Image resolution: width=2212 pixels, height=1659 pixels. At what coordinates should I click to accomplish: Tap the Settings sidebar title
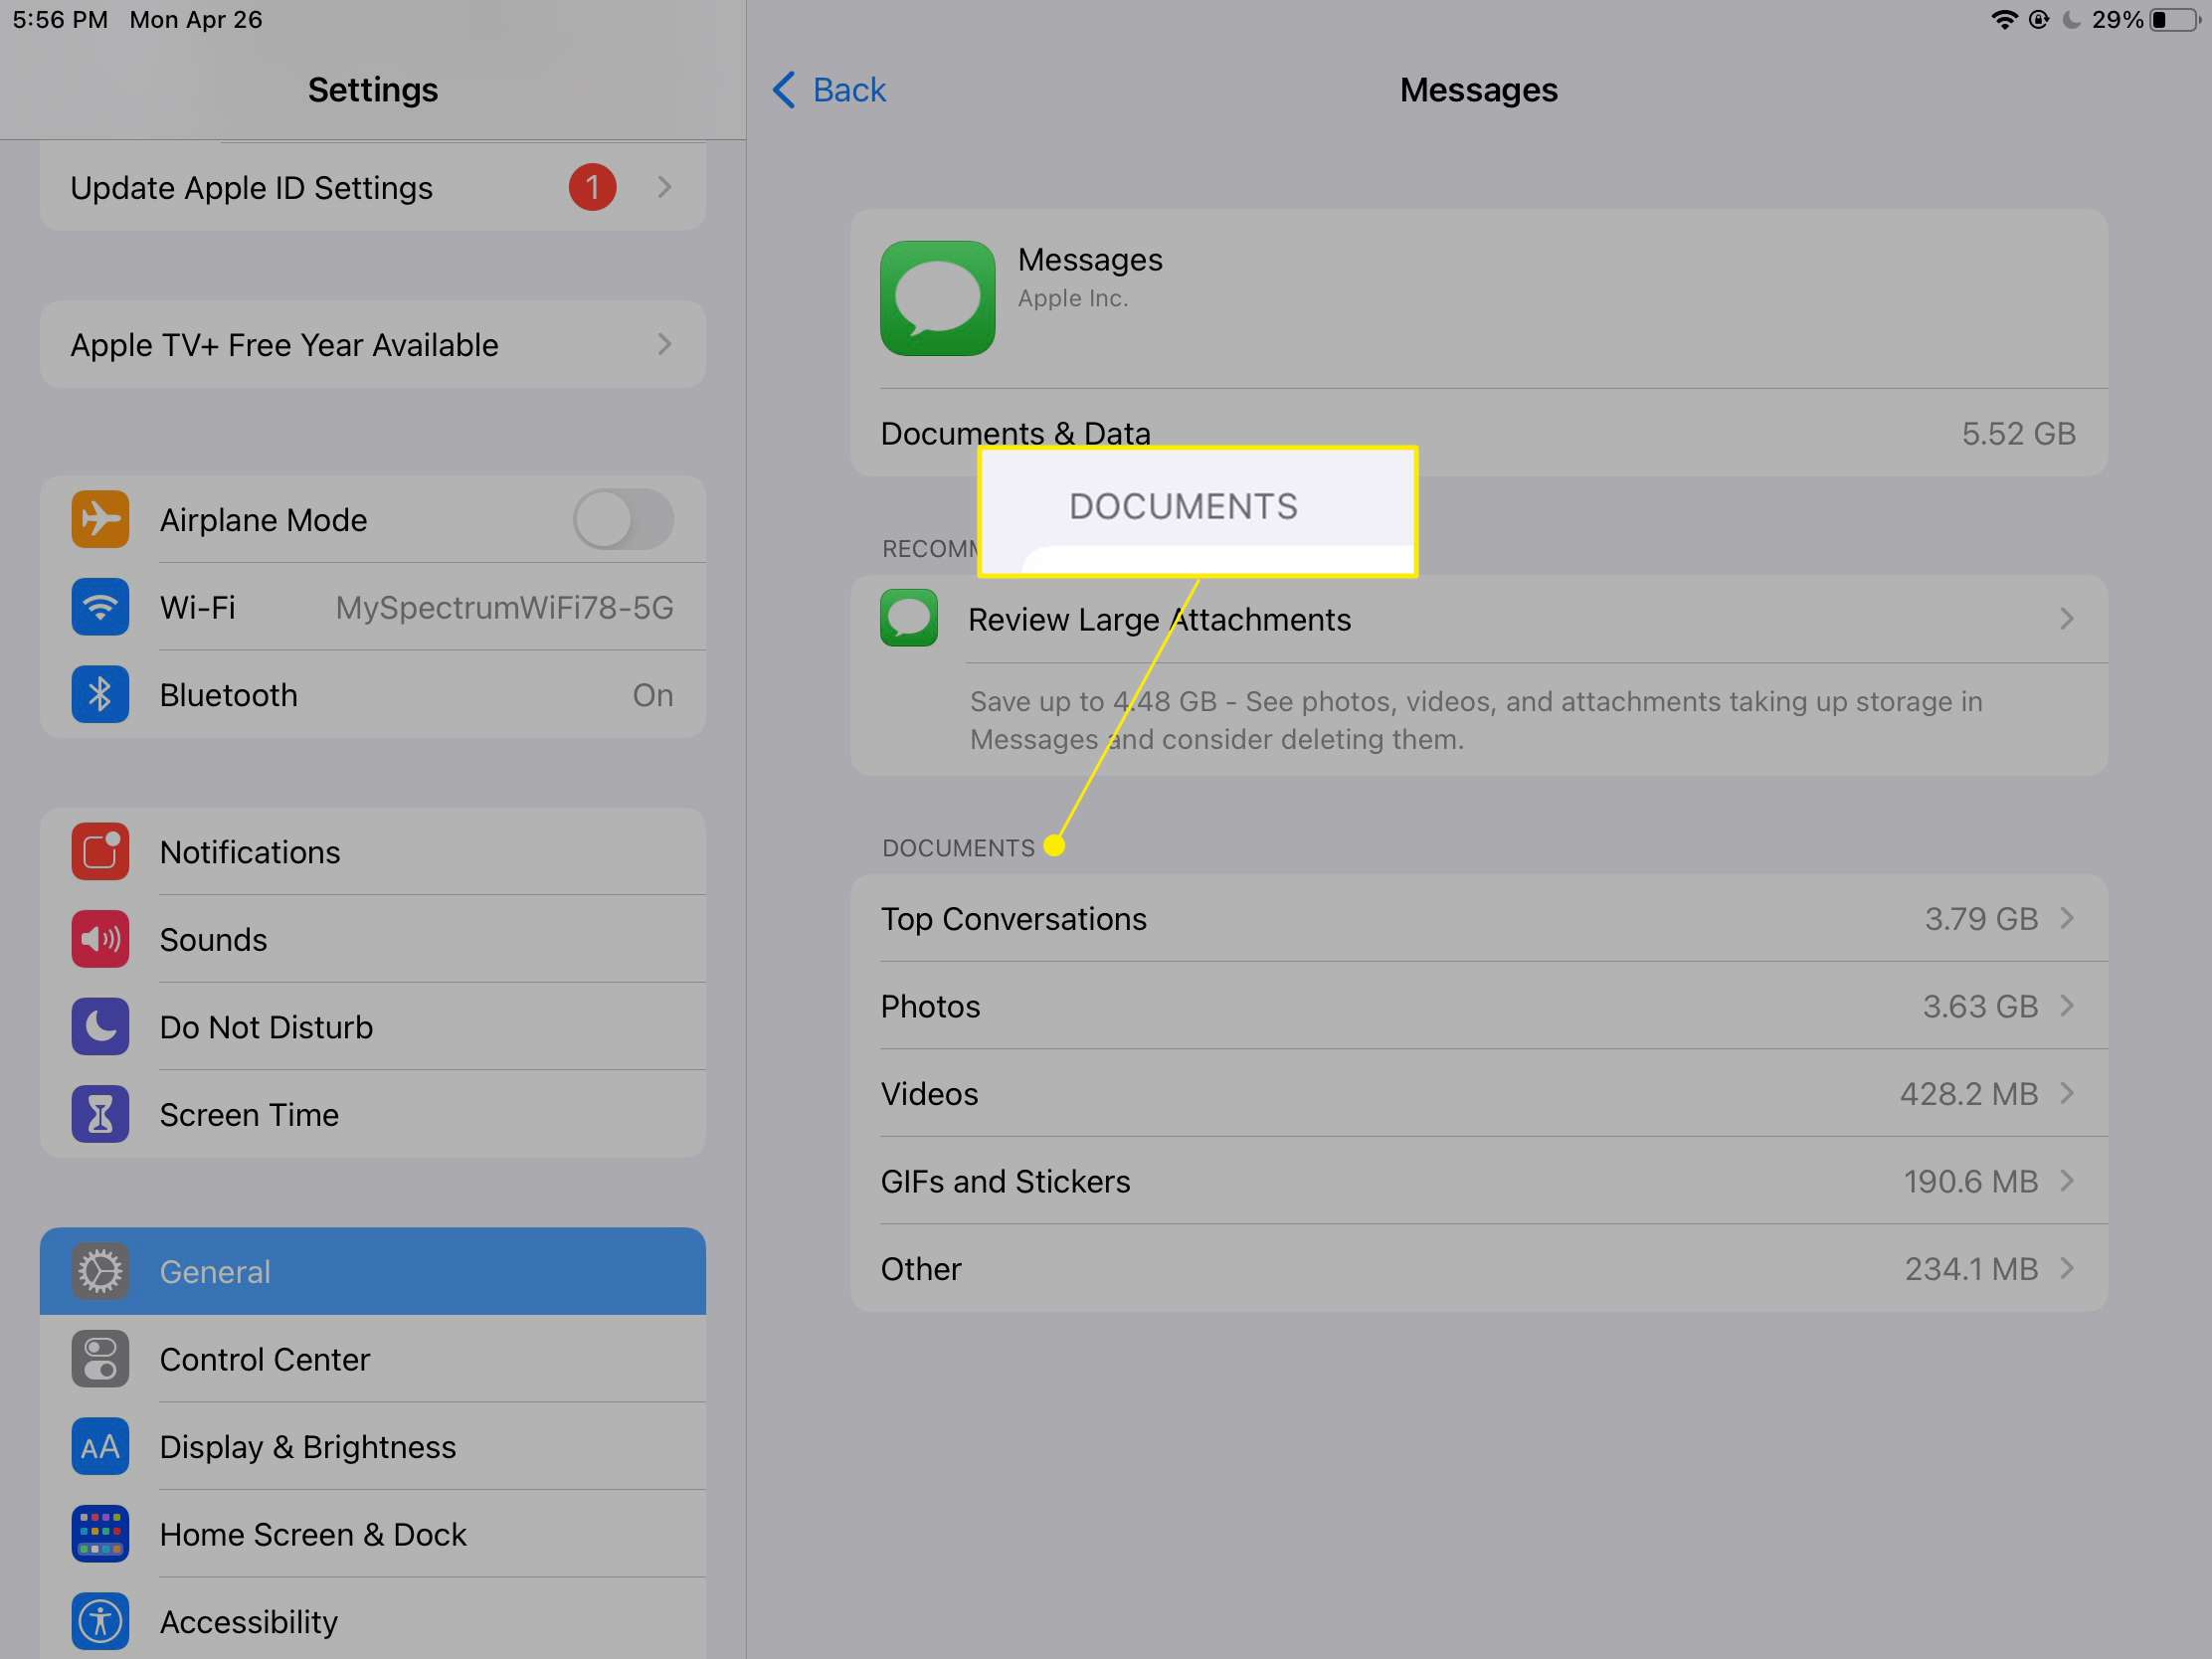click(x=373, y=90)
